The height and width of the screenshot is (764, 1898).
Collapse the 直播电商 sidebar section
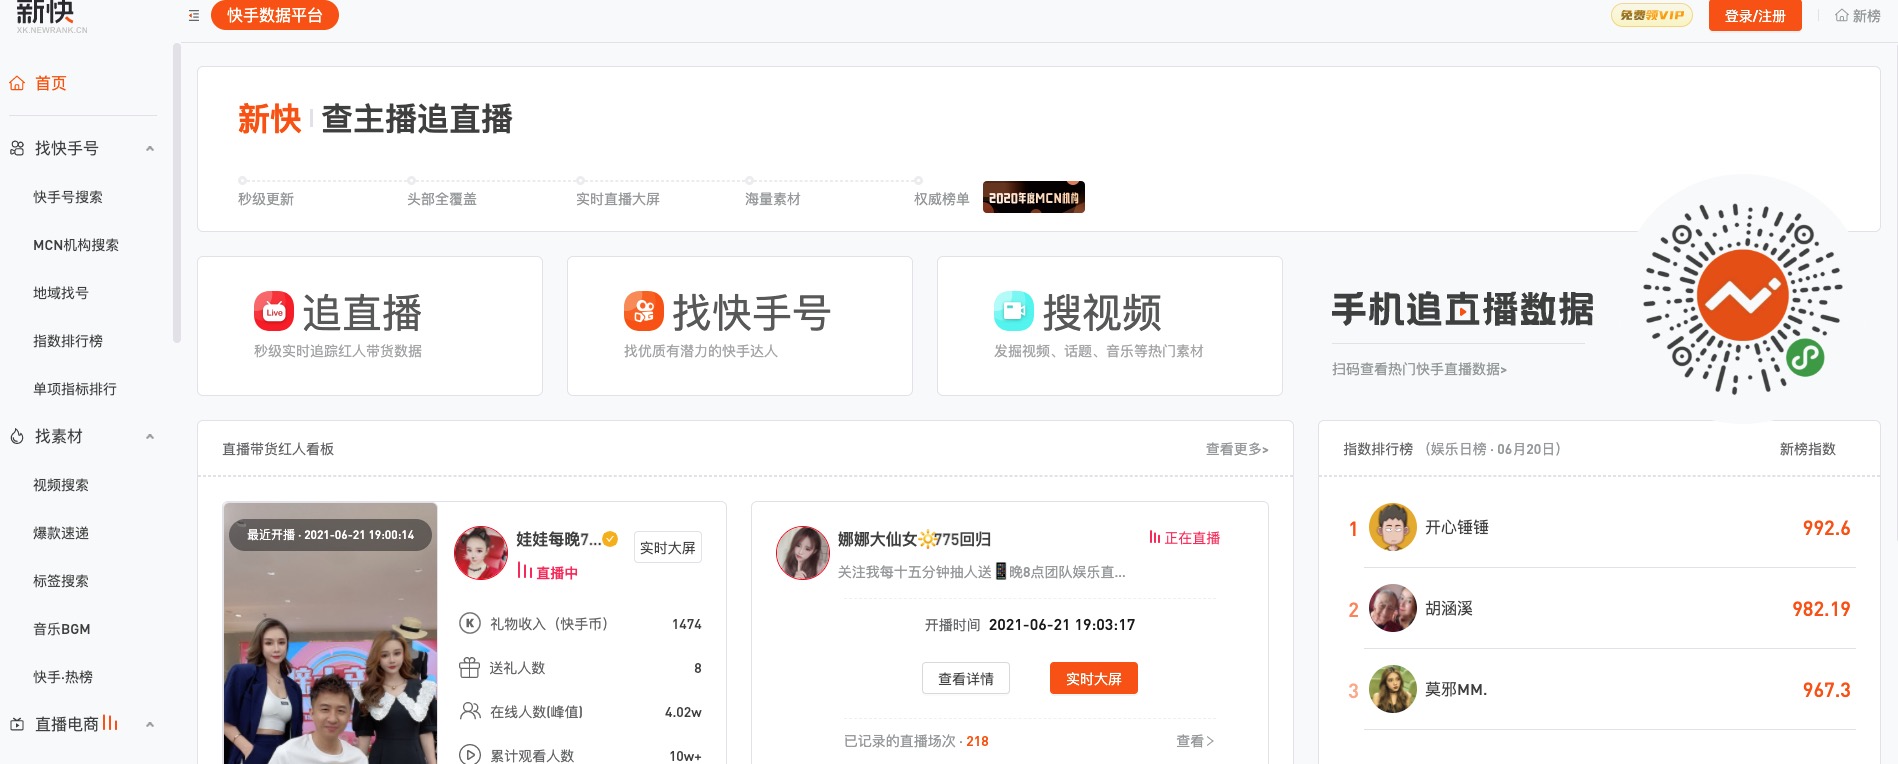[x=150, y=725]
